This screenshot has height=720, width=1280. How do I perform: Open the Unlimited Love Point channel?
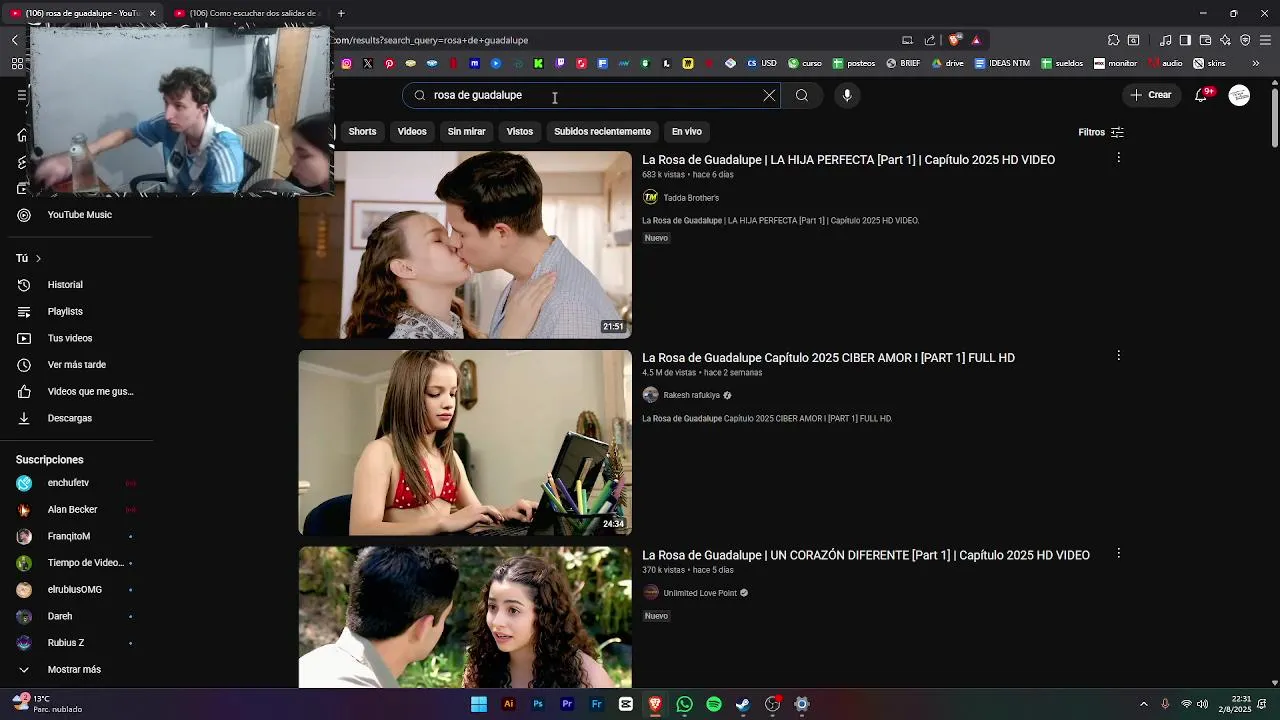point(700,593)
